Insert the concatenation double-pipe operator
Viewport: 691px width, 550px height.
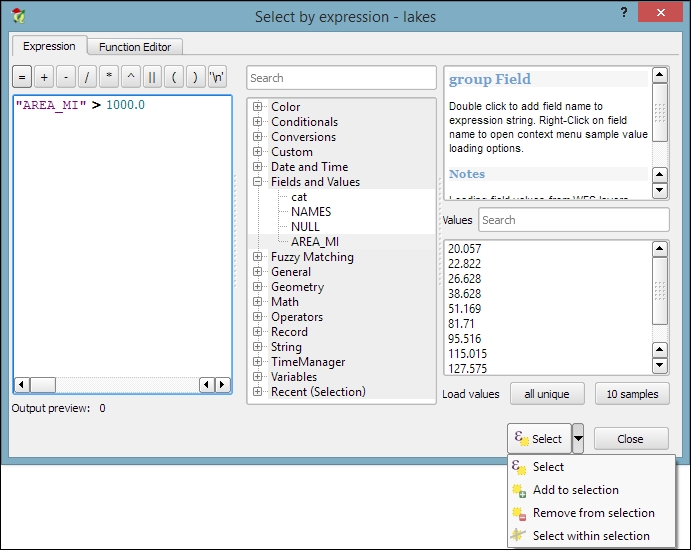coord(152,77)
